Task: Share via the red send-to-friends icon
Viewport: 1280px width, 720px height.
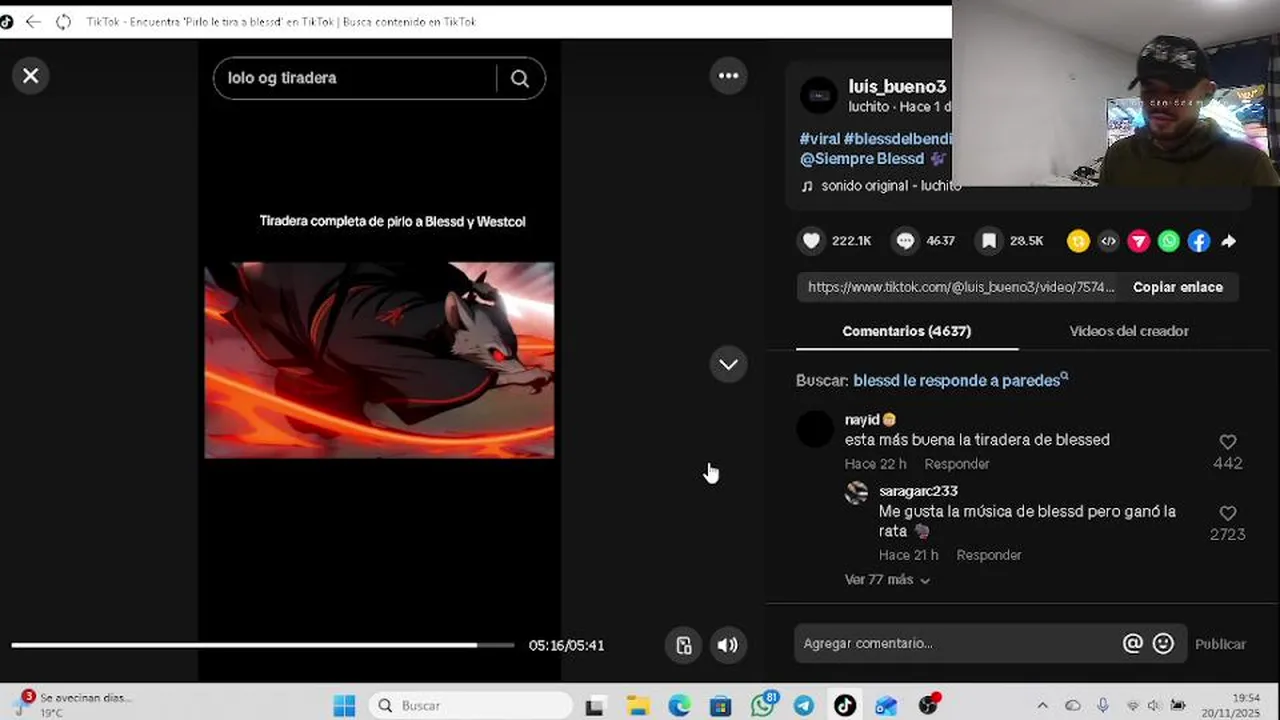Action: pos(1139,241)
